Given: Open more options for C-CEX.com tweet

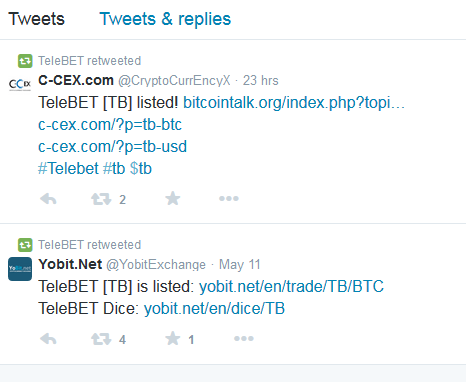Looking at the screenshot, I should (229, 199).
